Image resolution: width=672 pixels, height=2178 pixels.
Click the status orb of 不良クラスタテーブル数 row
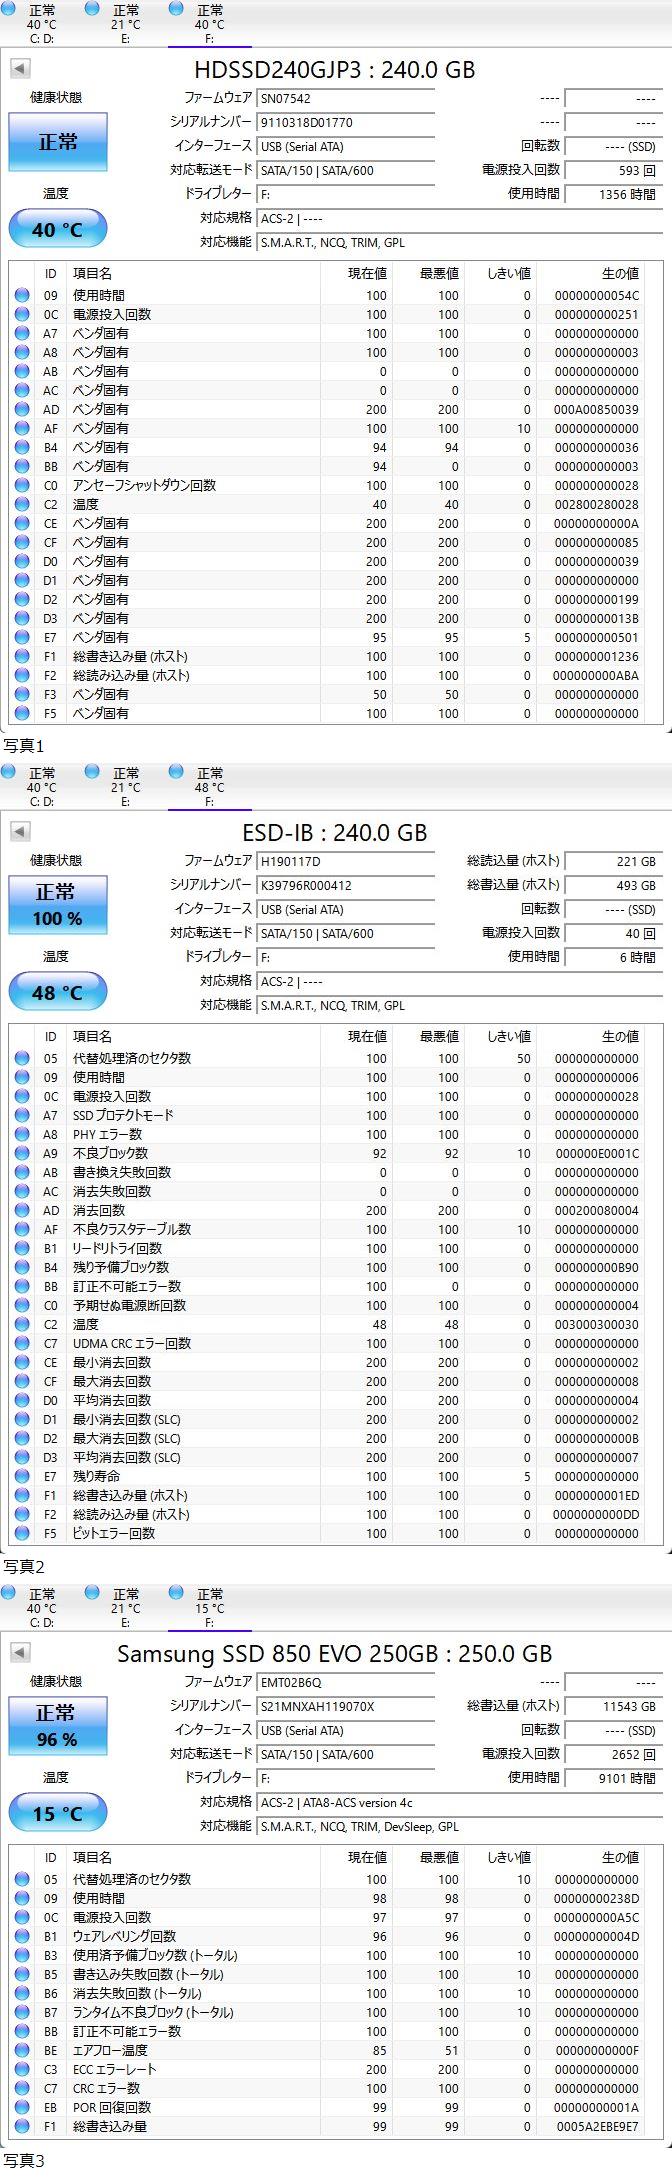[x=22, y=1230]
